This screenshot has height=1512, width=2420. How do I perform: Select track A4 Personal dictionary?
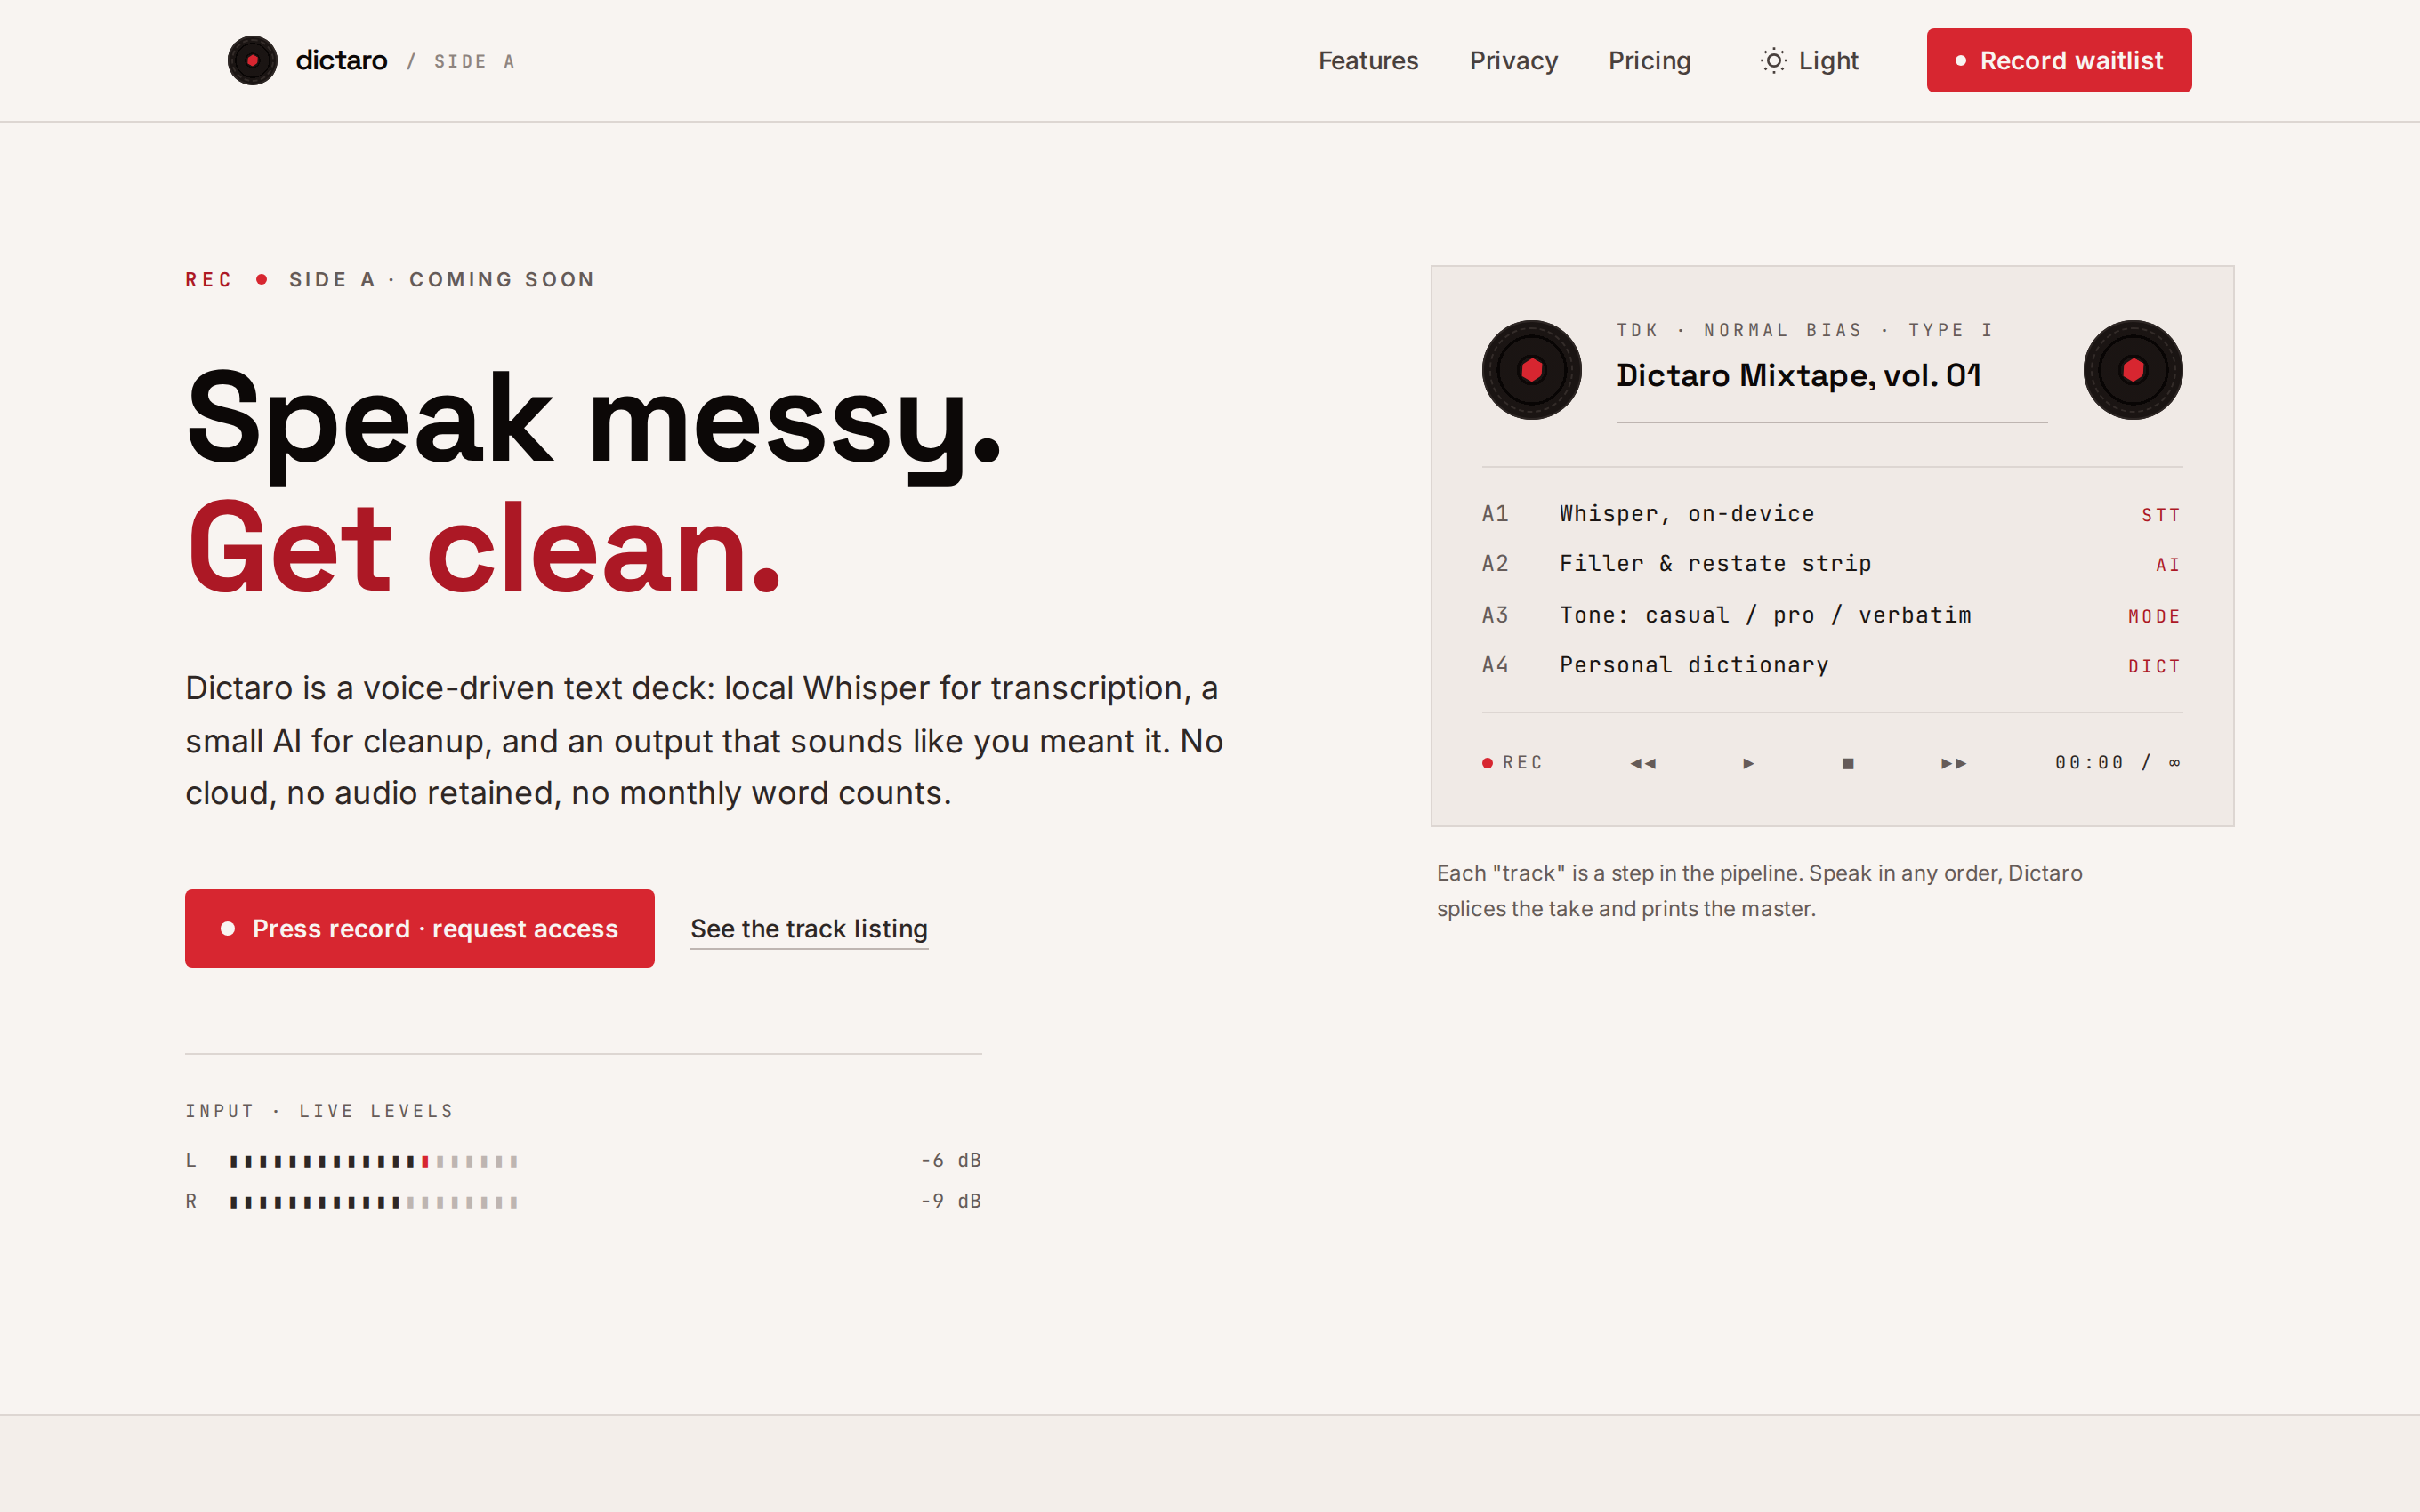1832,665
